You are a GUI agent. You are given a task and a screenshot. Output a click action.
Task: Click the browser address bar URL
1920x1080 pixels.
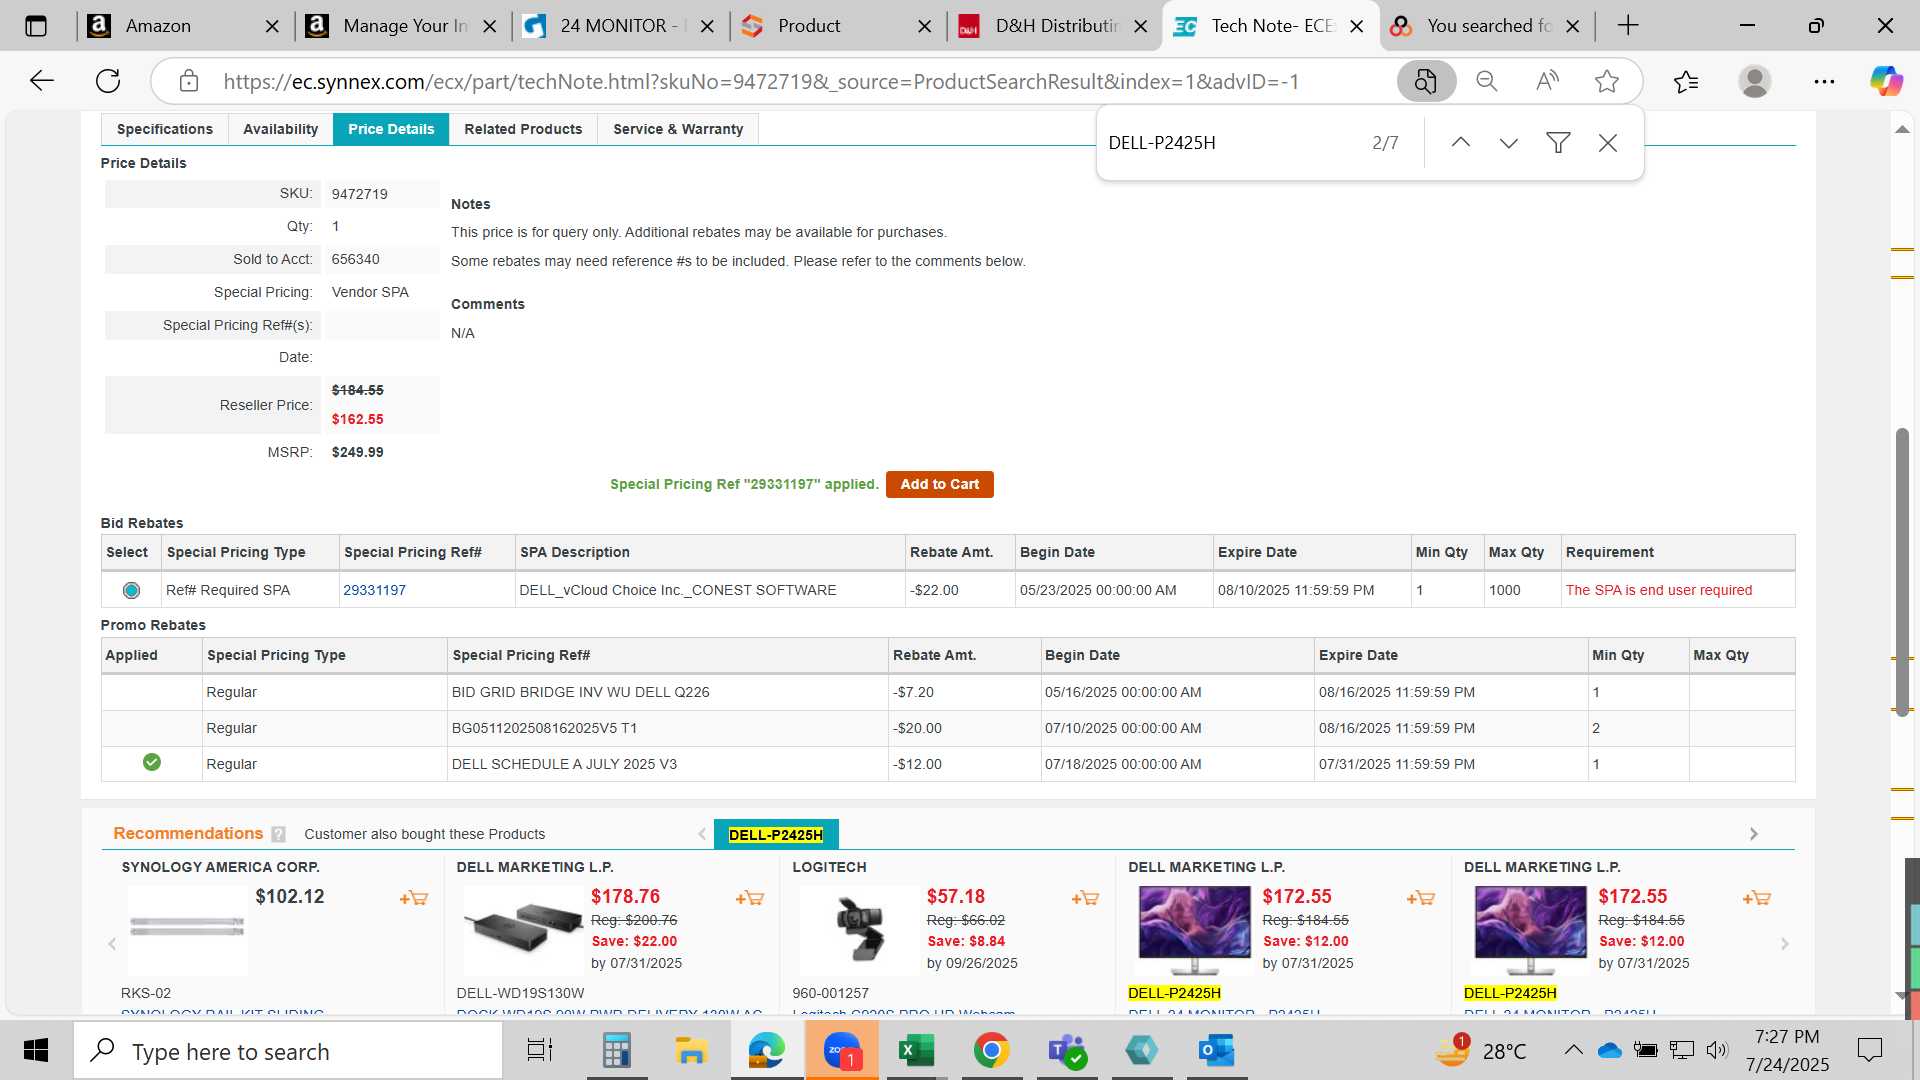760,82
